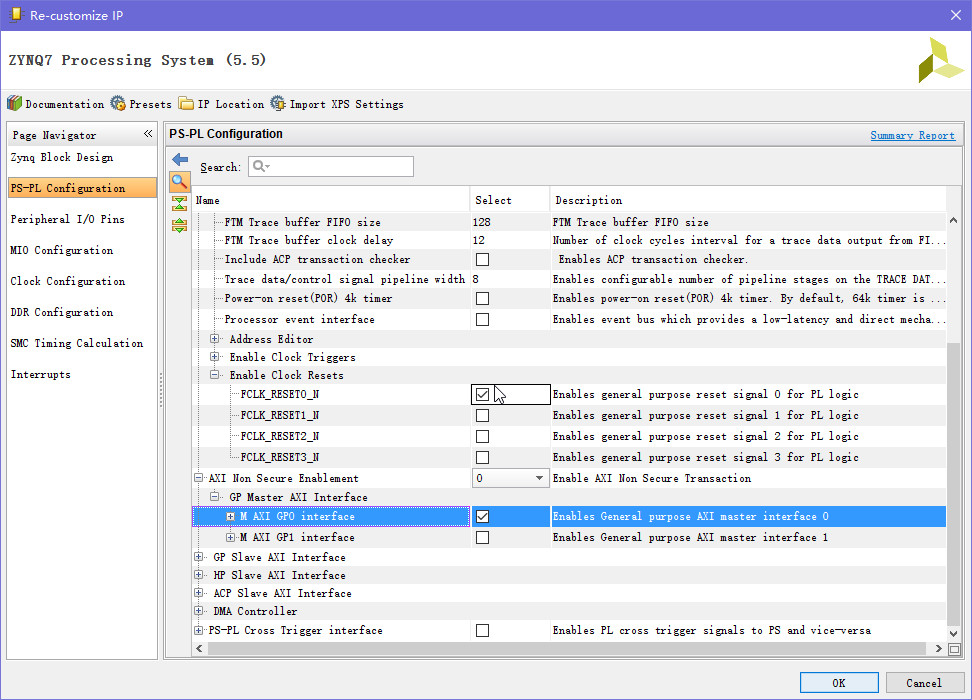The height and width of the screenshot is (700, 972).
Task: Collapse the Enable Clock Resets node
Action: (x=214, y=374)
